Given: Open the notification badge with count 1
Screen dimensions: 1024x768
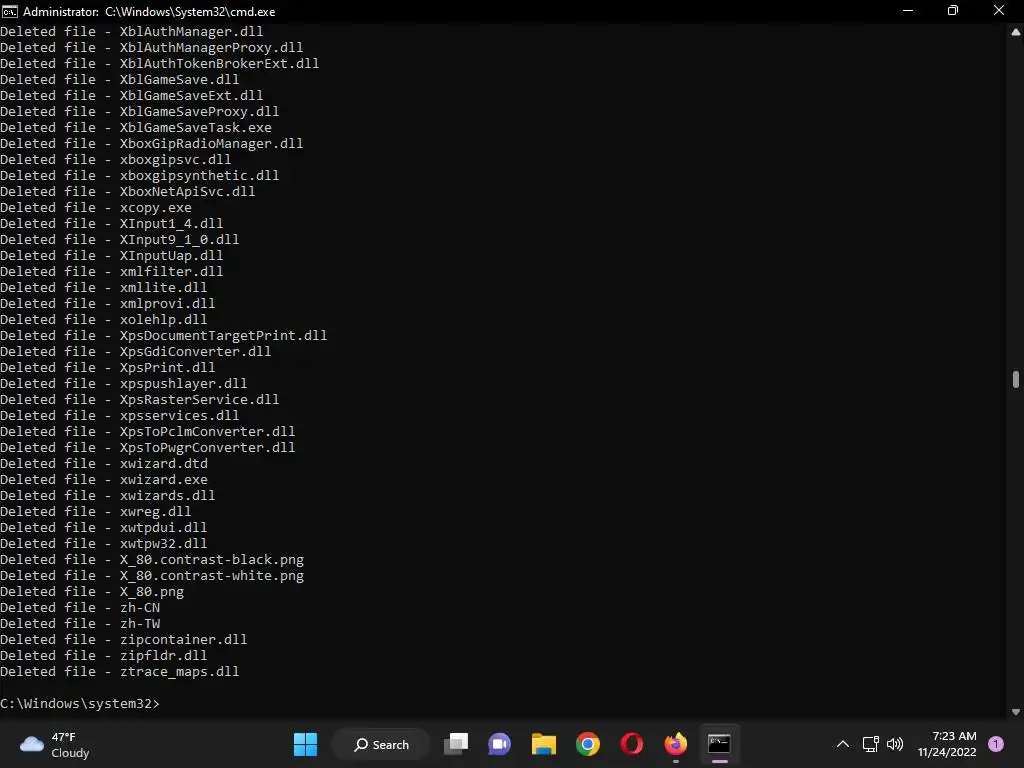Looking at the screenshot, I should (x=995, y=744).
